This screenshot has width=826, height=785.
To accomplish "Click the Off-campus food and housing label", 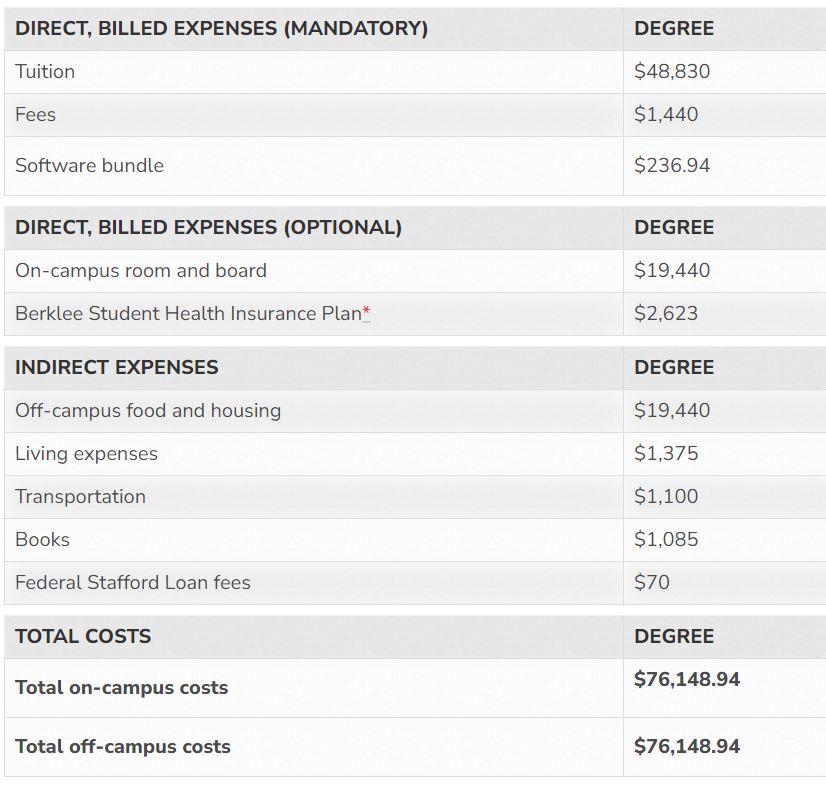I will click(x=148, y=411).
